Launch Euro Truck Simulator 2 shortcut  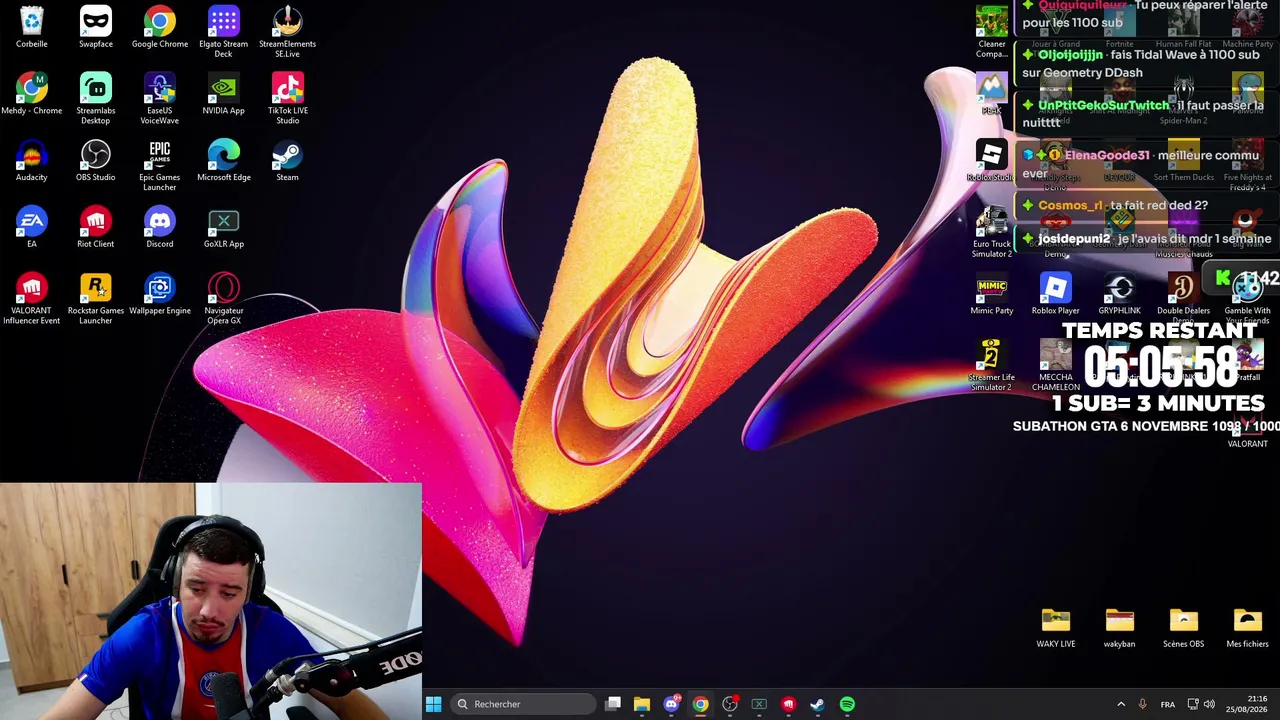pyautogui.click(x=992, y=232)
